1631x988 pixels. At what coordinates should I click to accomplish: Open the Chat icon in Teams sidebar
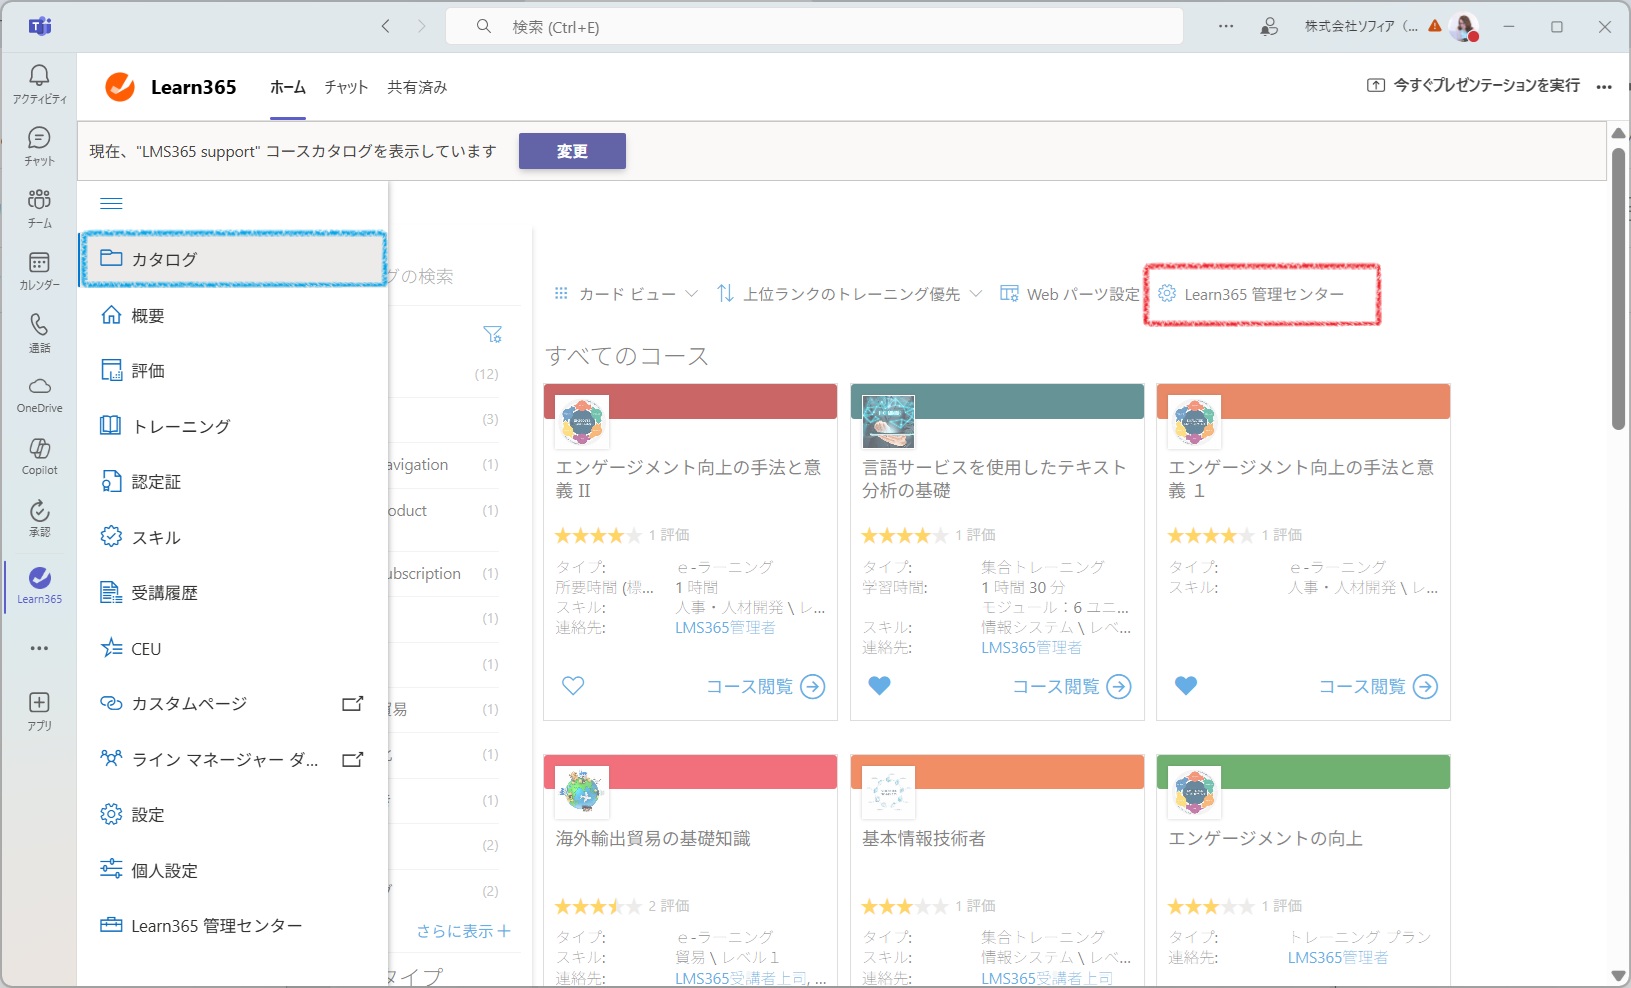39,146
